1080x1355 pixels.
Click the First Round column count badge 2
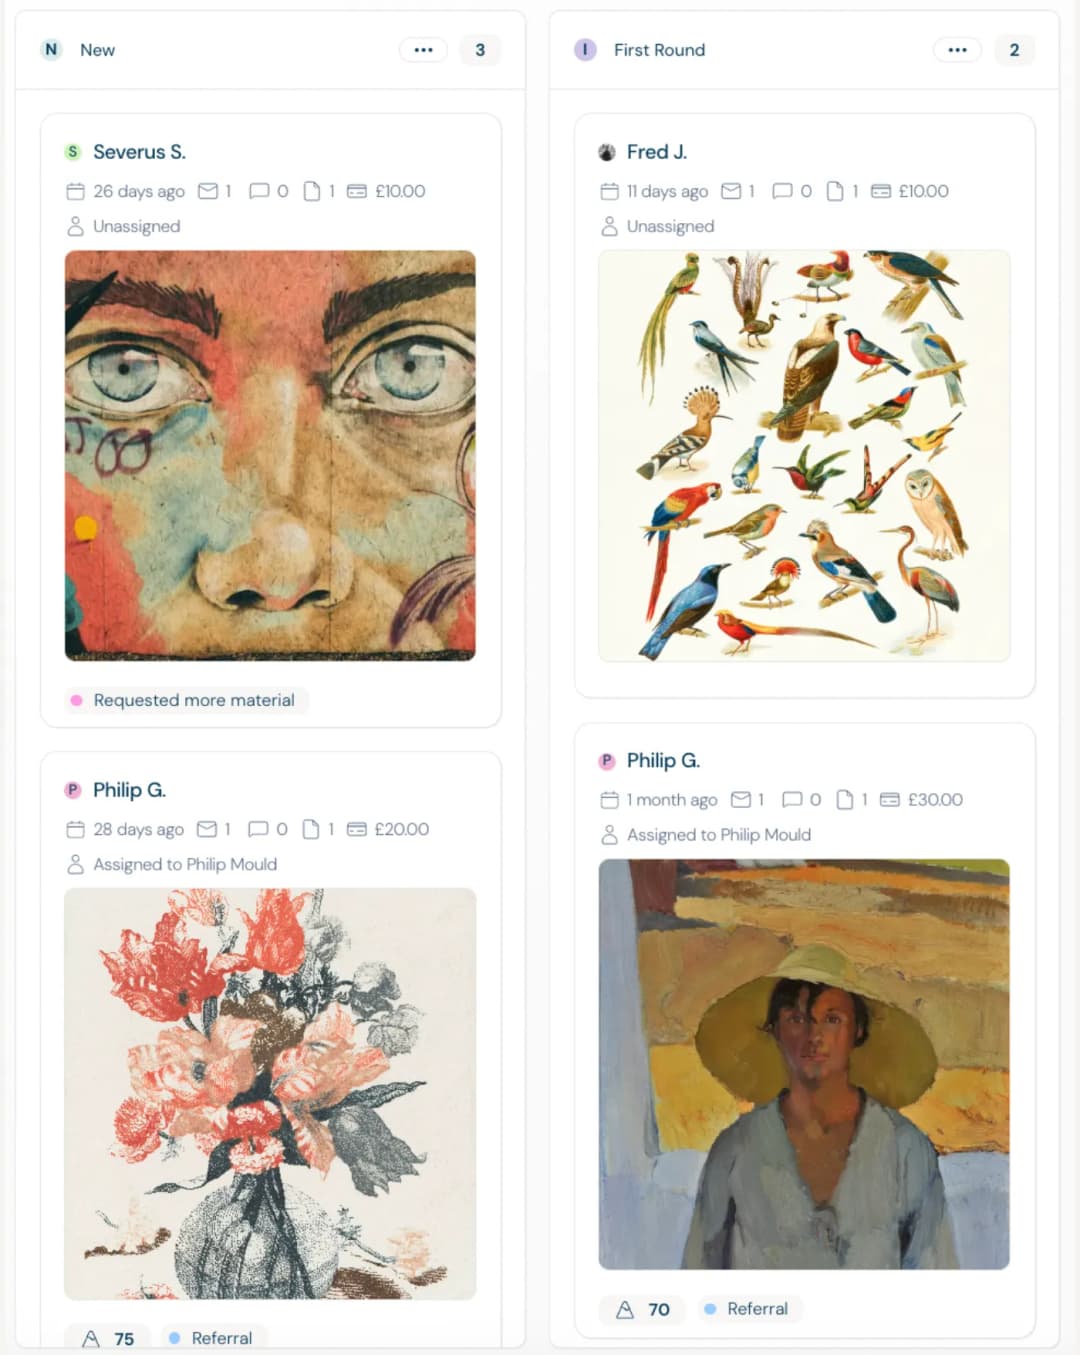pos(1014,50)
